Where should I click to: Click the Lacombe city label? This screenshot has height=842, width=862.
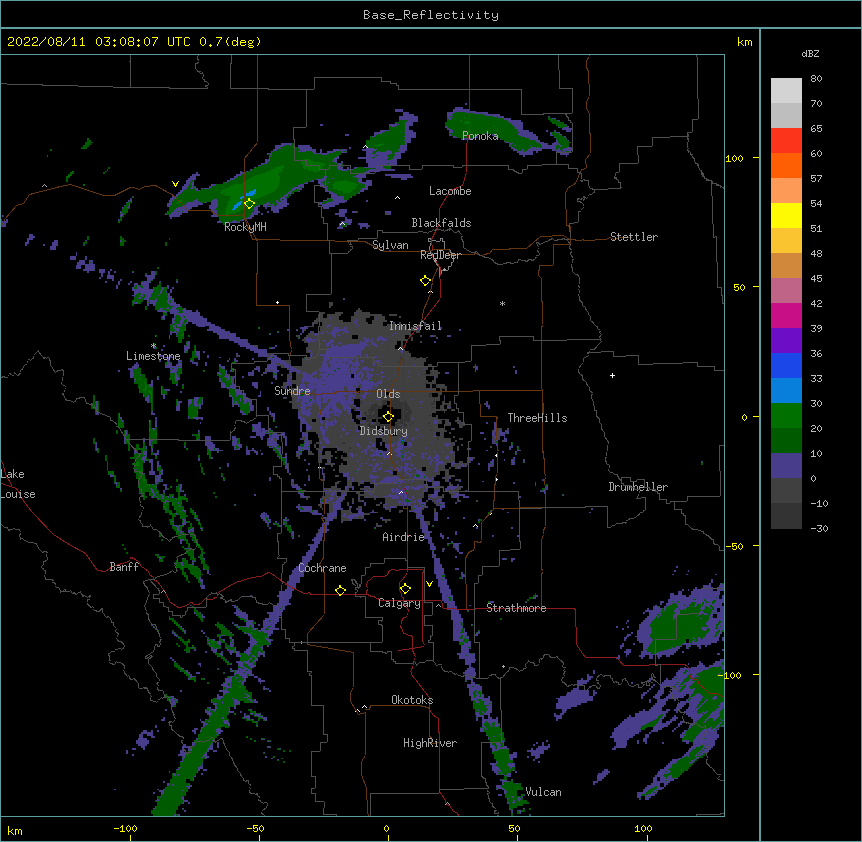click(x=450, y=191)
